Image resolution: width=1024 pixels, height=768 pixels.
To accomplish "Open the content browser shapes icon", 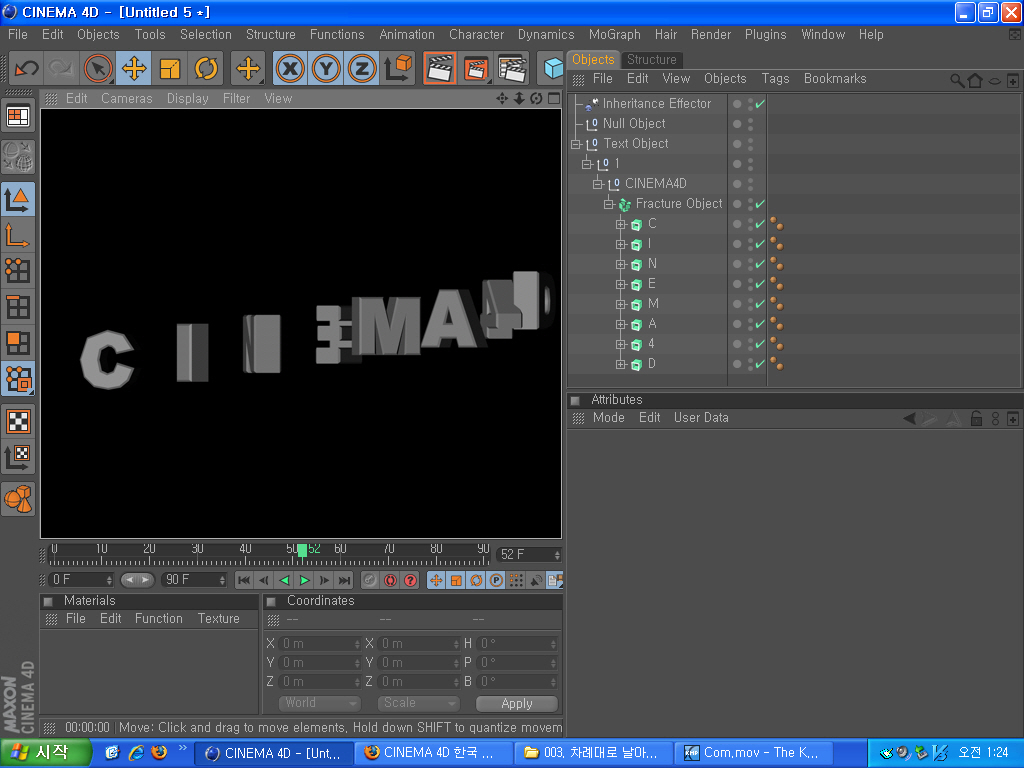I will (x=18, y=499).
